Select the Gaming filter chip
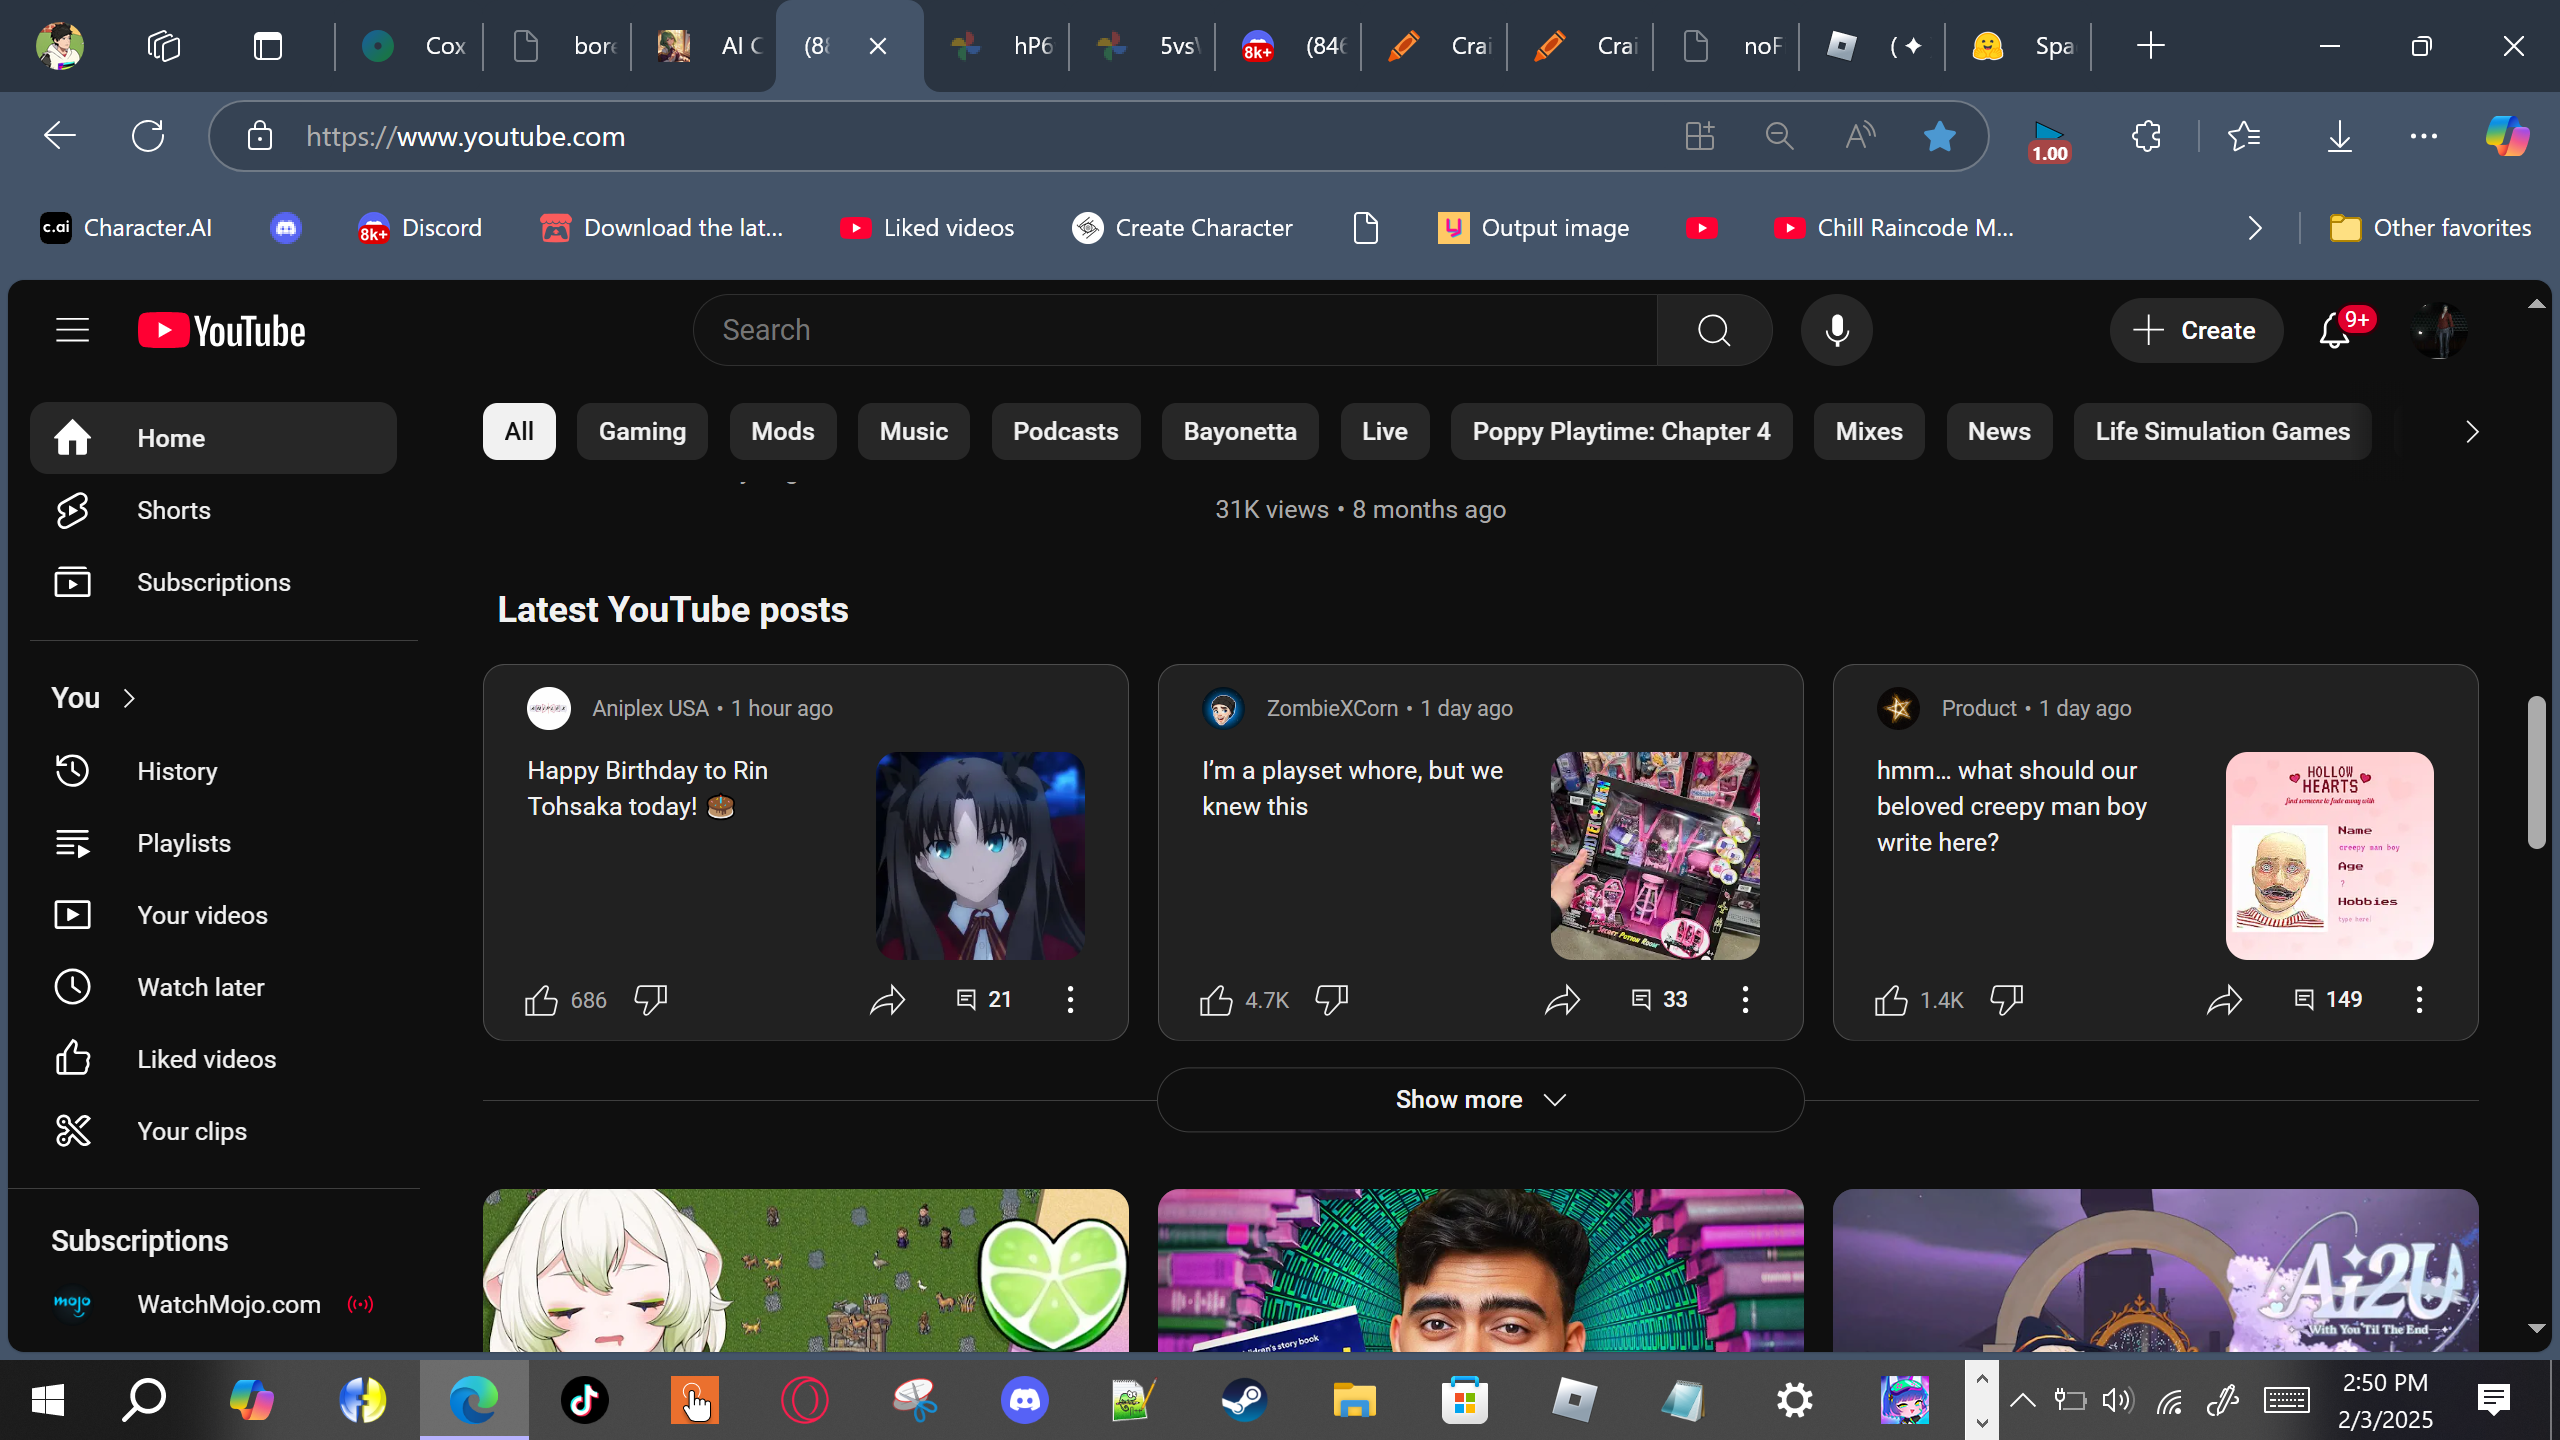 point(642,432)
